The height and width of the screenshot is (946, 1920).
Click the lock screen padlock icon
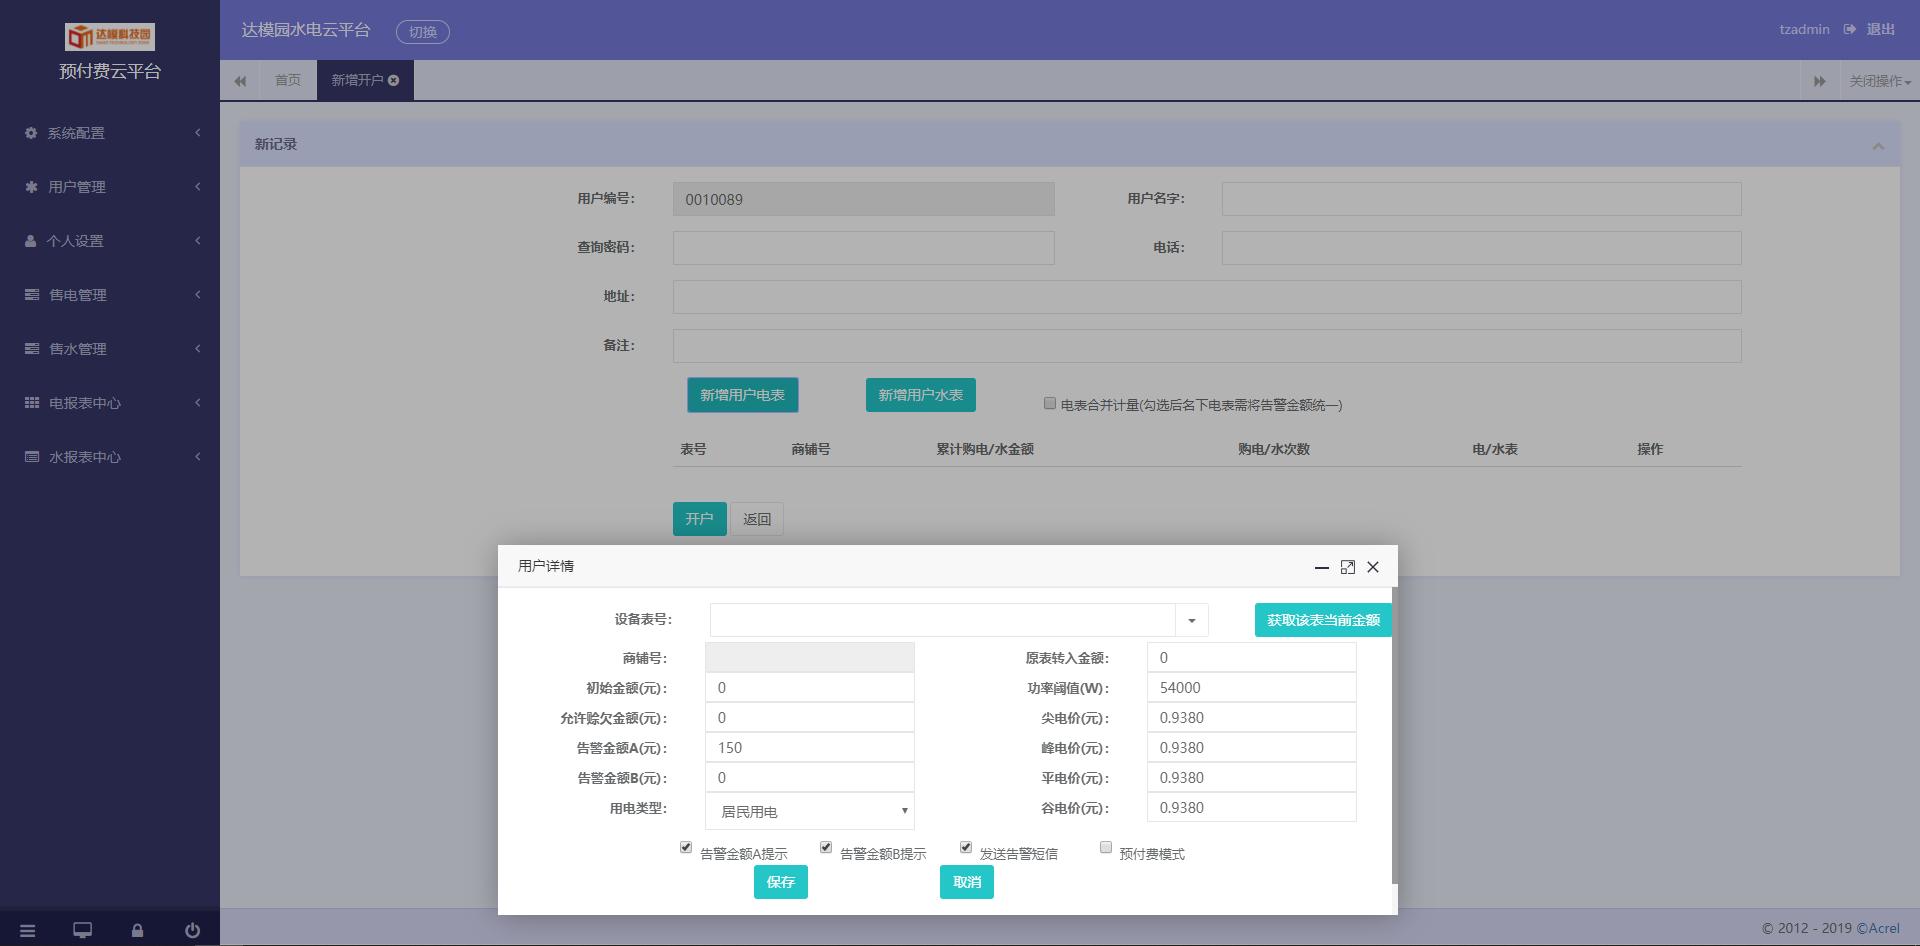[137, 931]
